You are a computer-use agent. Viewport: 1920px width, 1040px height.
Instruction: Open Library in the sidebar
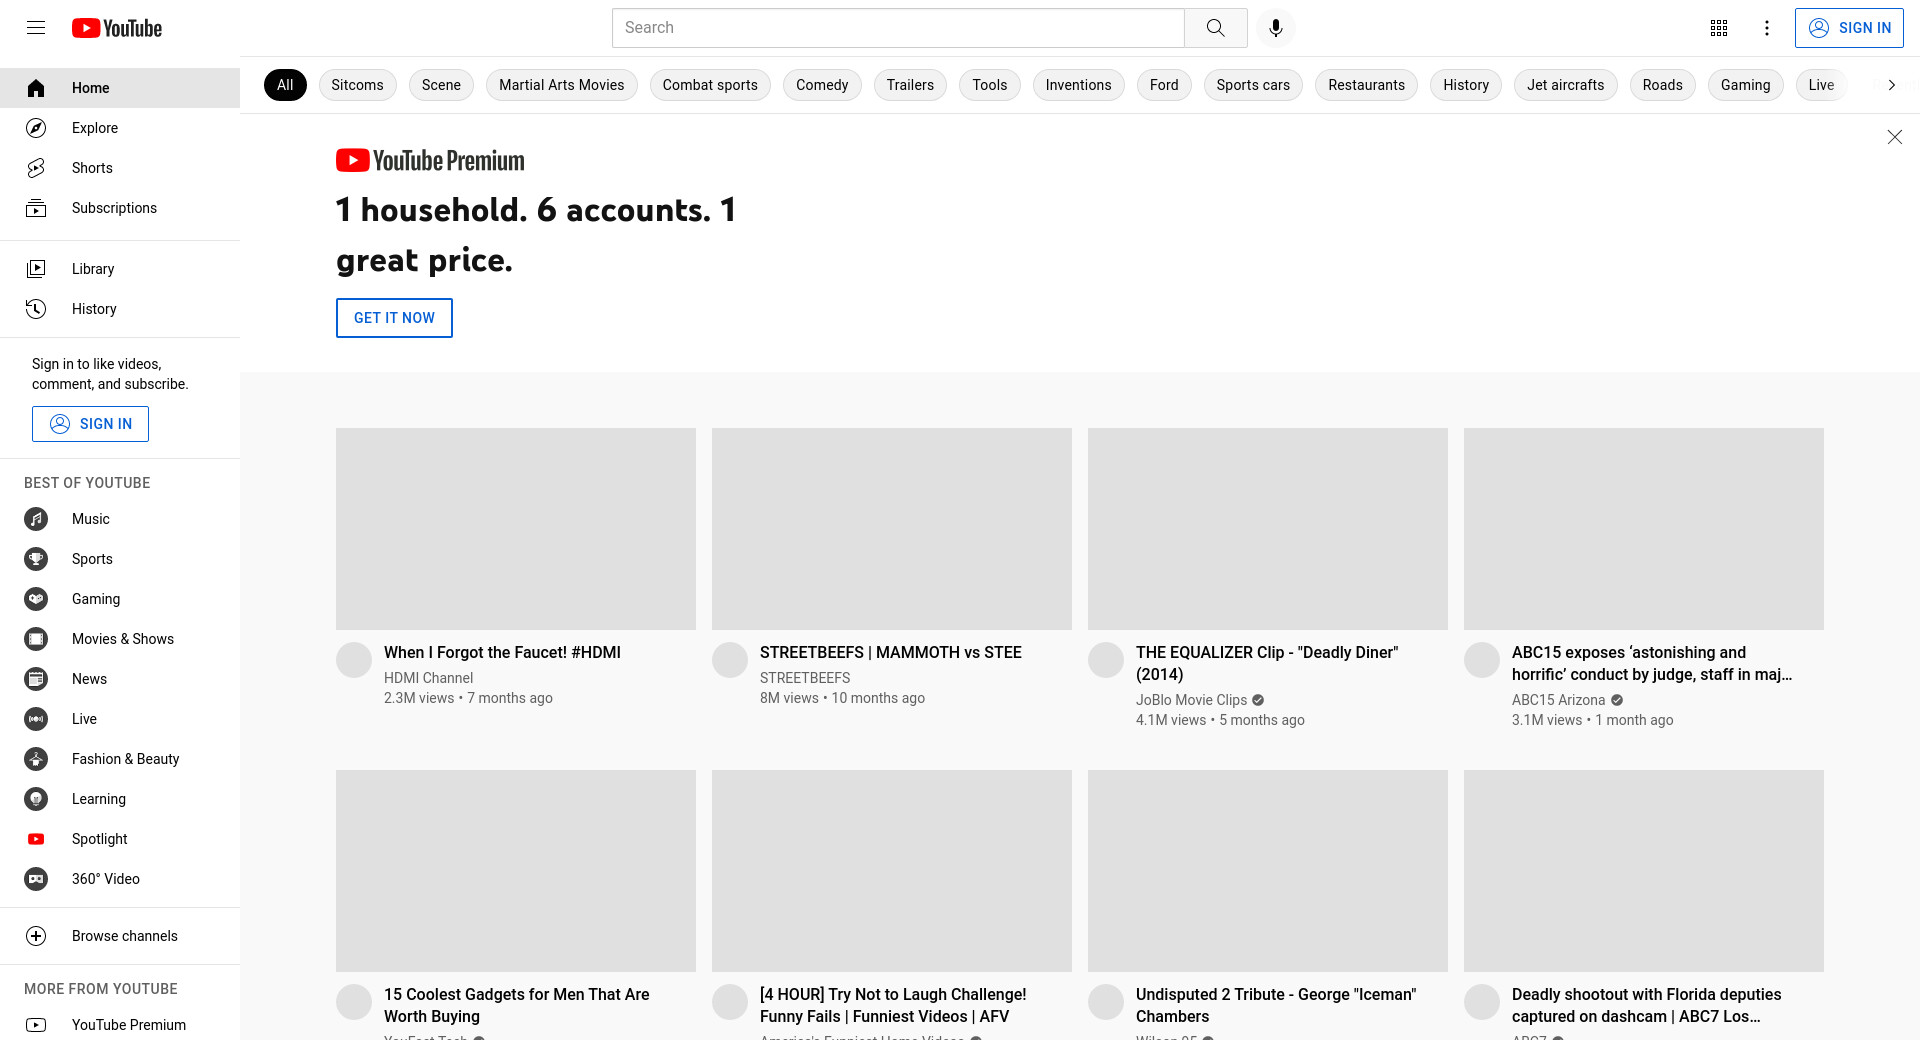pos(120,269)
